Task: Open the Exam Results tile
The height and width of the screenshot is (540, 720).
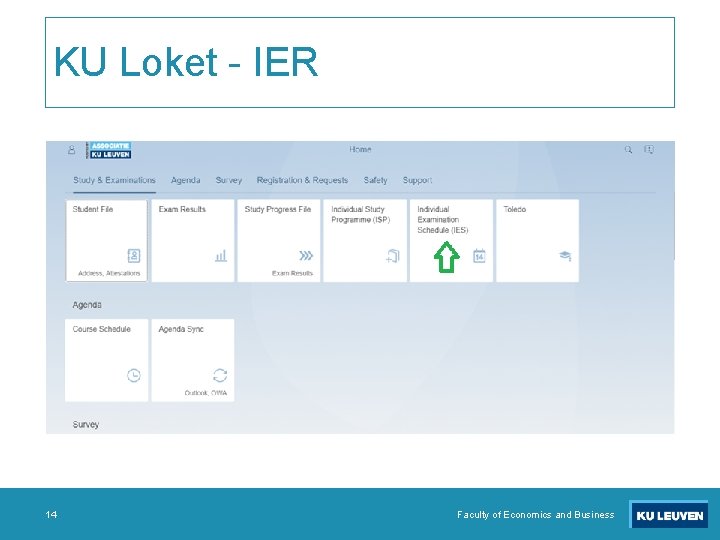Action: click(x=193, y=241)
